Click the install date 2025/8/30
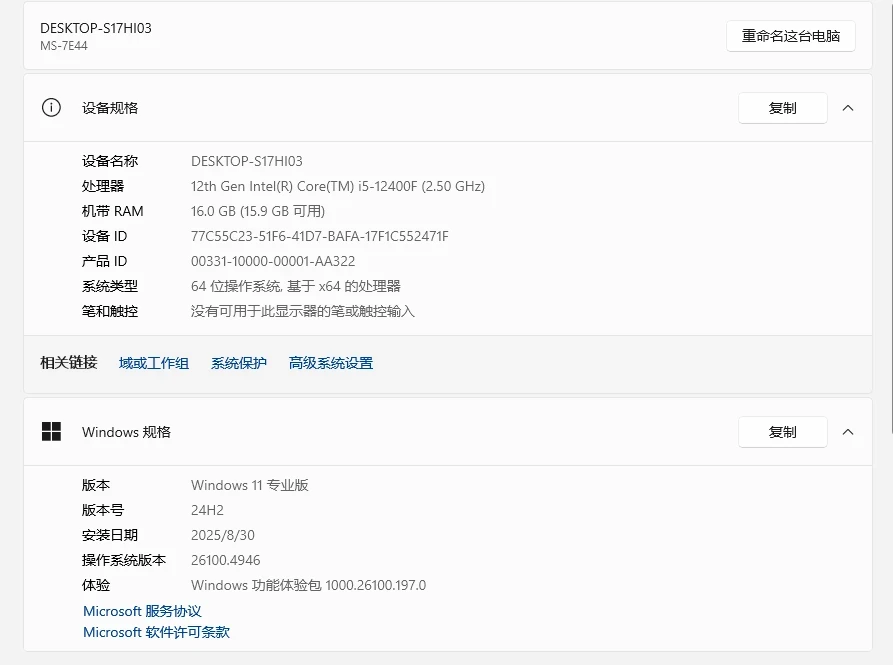 click(x=223, y=536)
